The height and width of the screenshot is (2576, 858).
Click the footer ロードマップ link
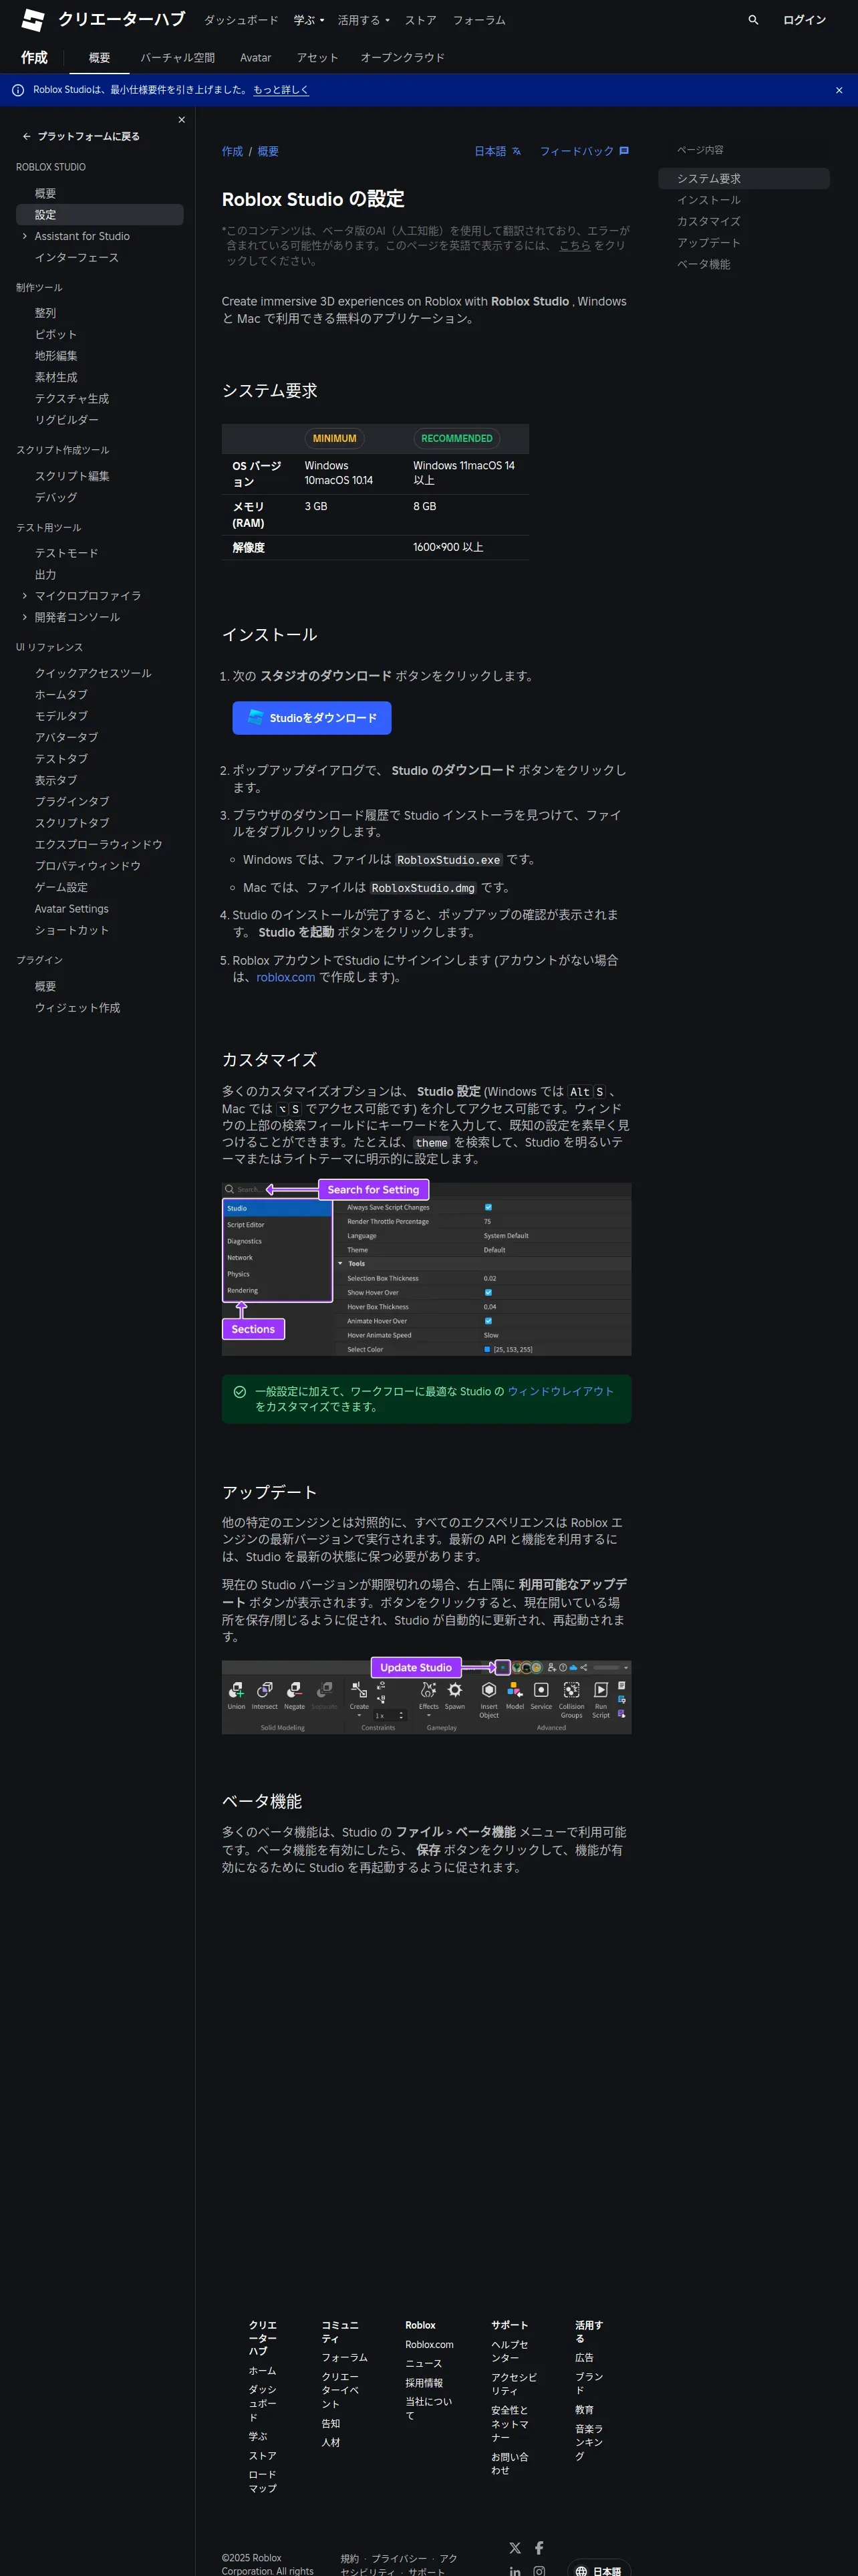pyautogui.click(x=262, y=2481)
